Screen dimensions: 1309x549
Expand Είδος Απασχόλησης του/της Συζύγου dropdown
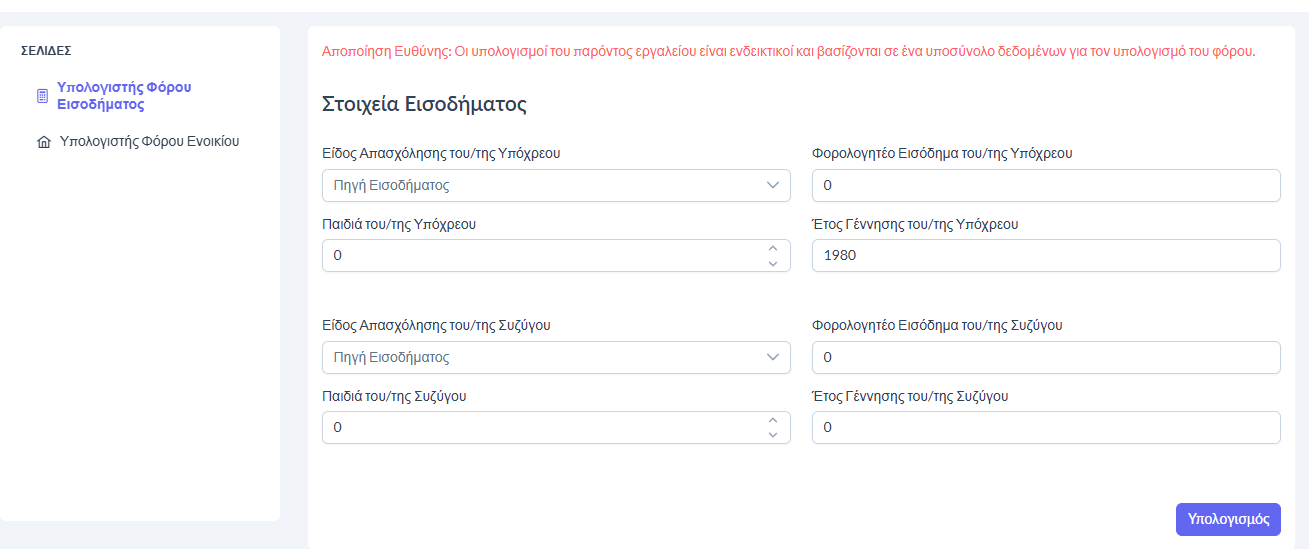[556, 357]
